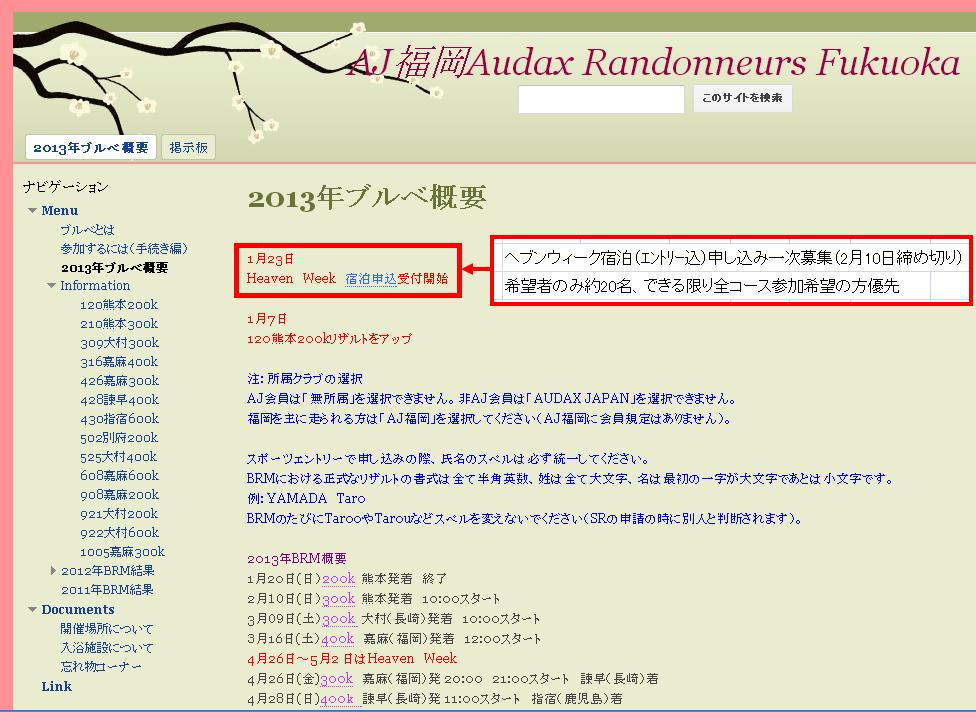This screenshot has width=976, height=712.
Task: Open the 608嘉麻600k page
Action: pyautogui.click(x=120, y=475)
